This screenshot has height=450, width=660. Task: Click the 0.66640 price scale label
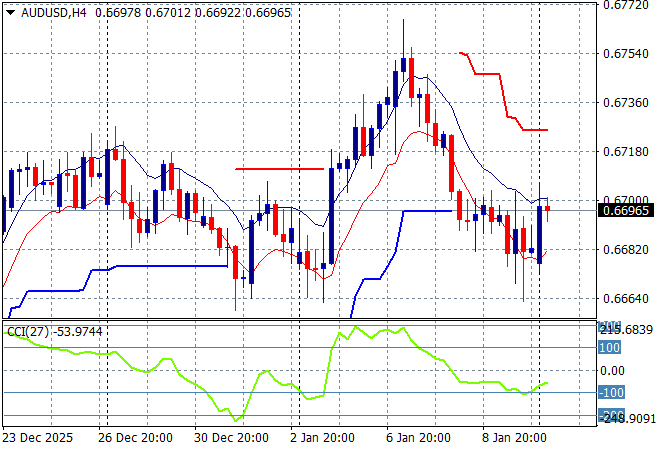[x=628, y=299]
